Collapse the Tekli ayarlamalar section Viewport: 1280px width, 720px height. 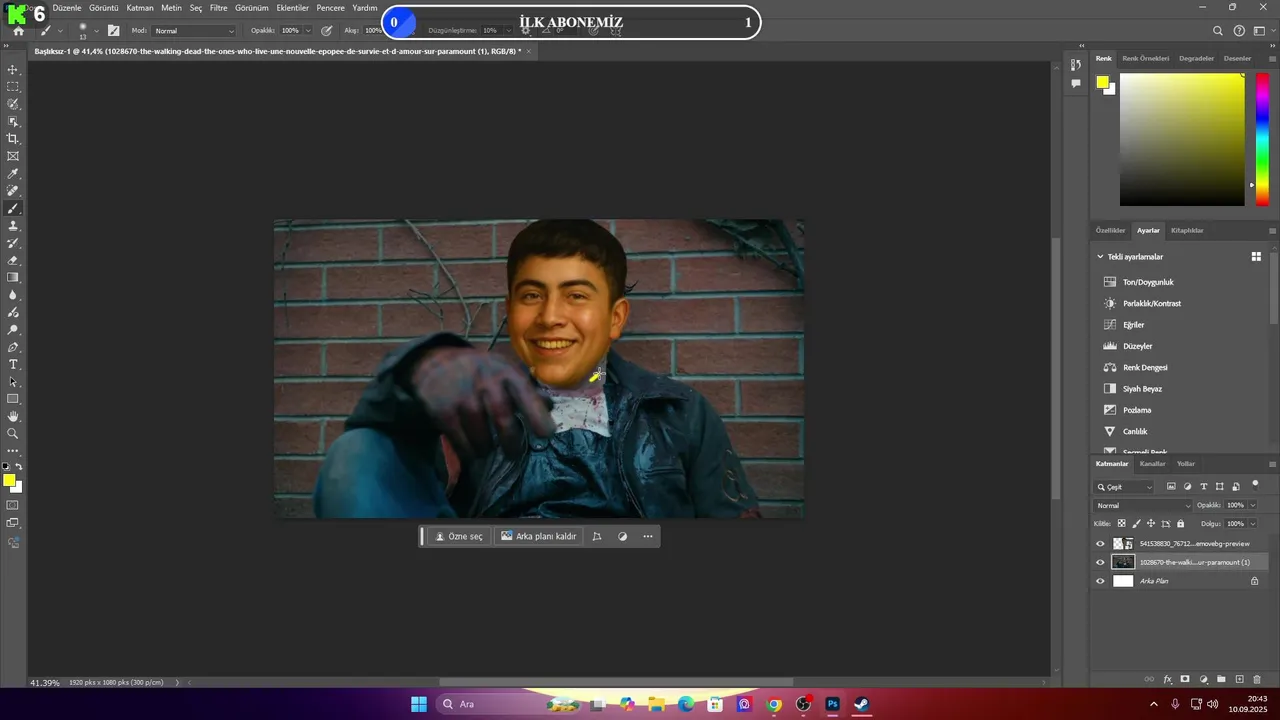1101,257
